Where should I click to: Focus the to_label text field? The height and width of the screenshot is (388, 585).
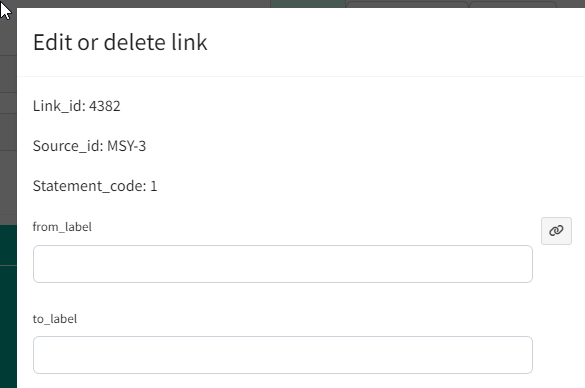click(283, 355)
